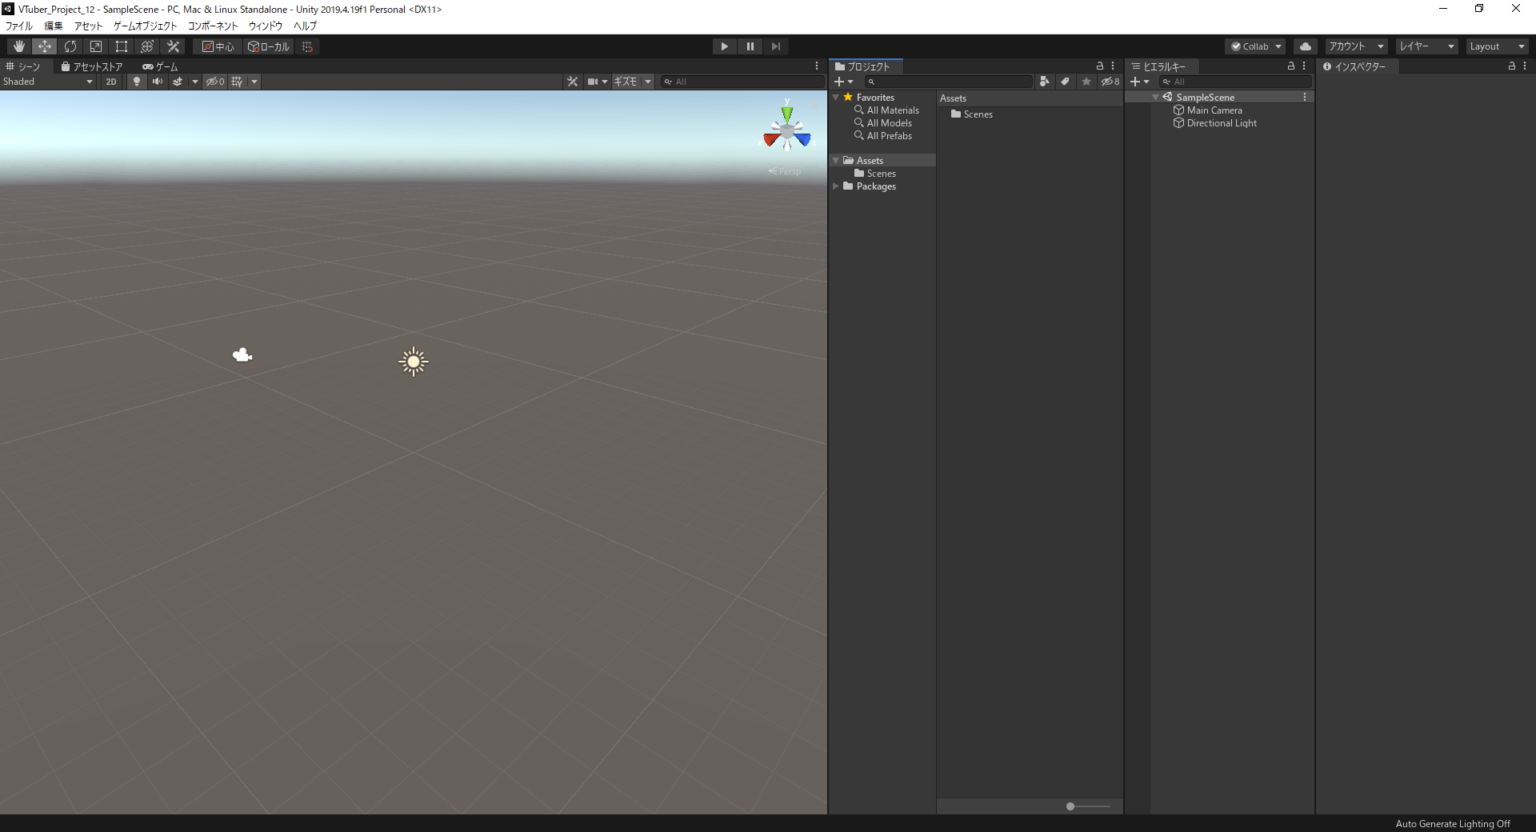The height and width of the screenshot is (832, 1536).
Task: Click the Search by Label tag icon
Action: [x=1065, y=82]
